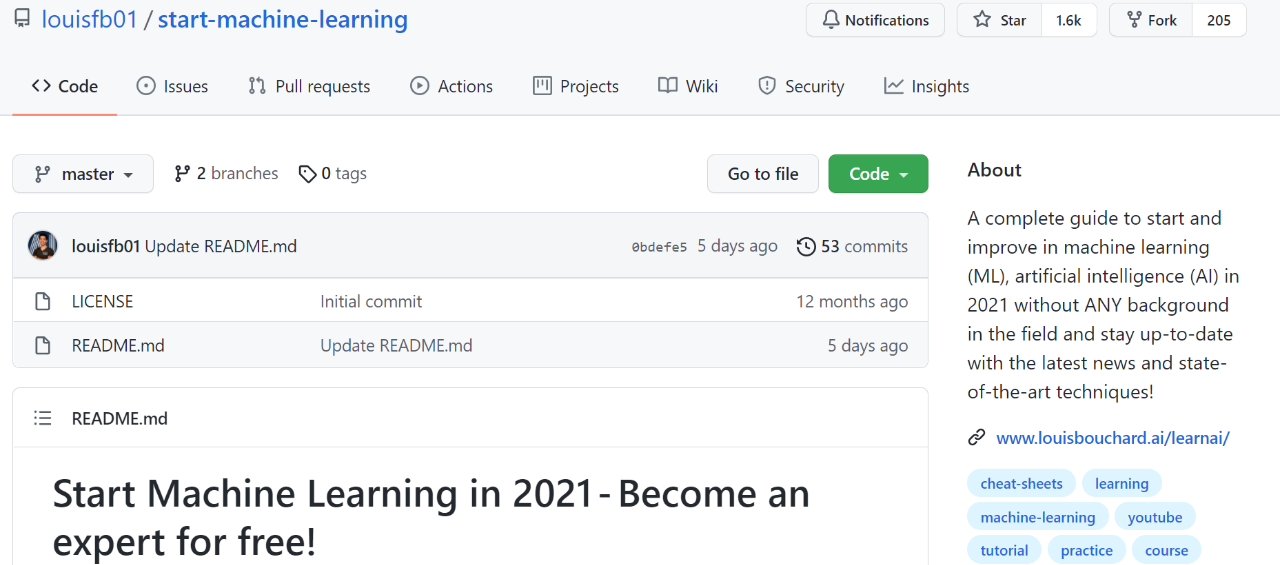Visit www.louisbouchard.ai/learnai/ link
The height and width of the screenshot is (565, 1280).
1113,437
